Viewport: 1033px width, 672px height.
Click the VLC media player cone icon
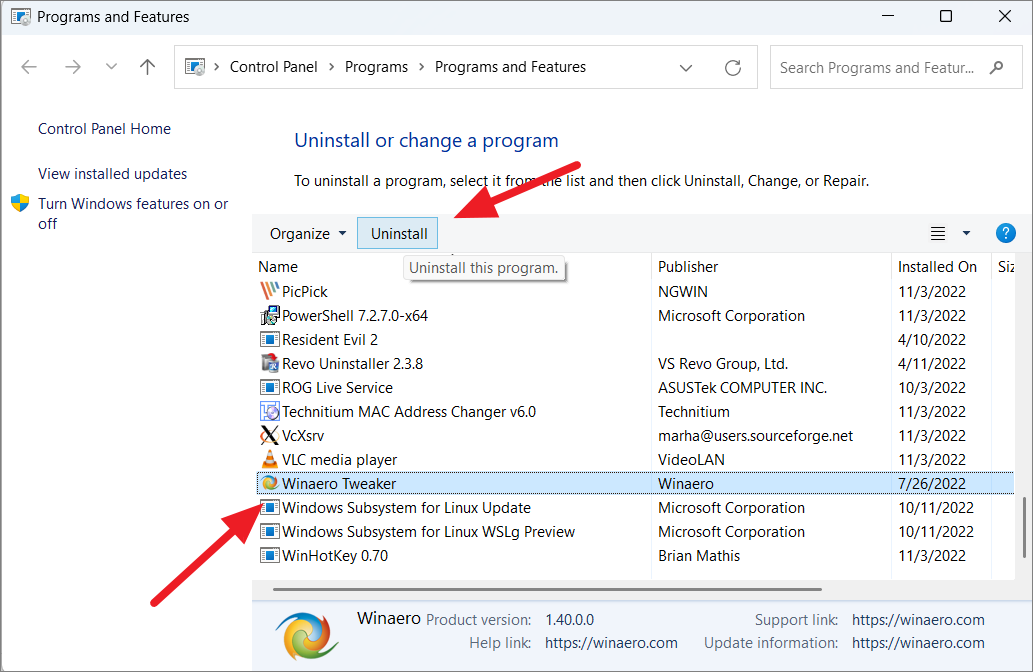(269, 459)
